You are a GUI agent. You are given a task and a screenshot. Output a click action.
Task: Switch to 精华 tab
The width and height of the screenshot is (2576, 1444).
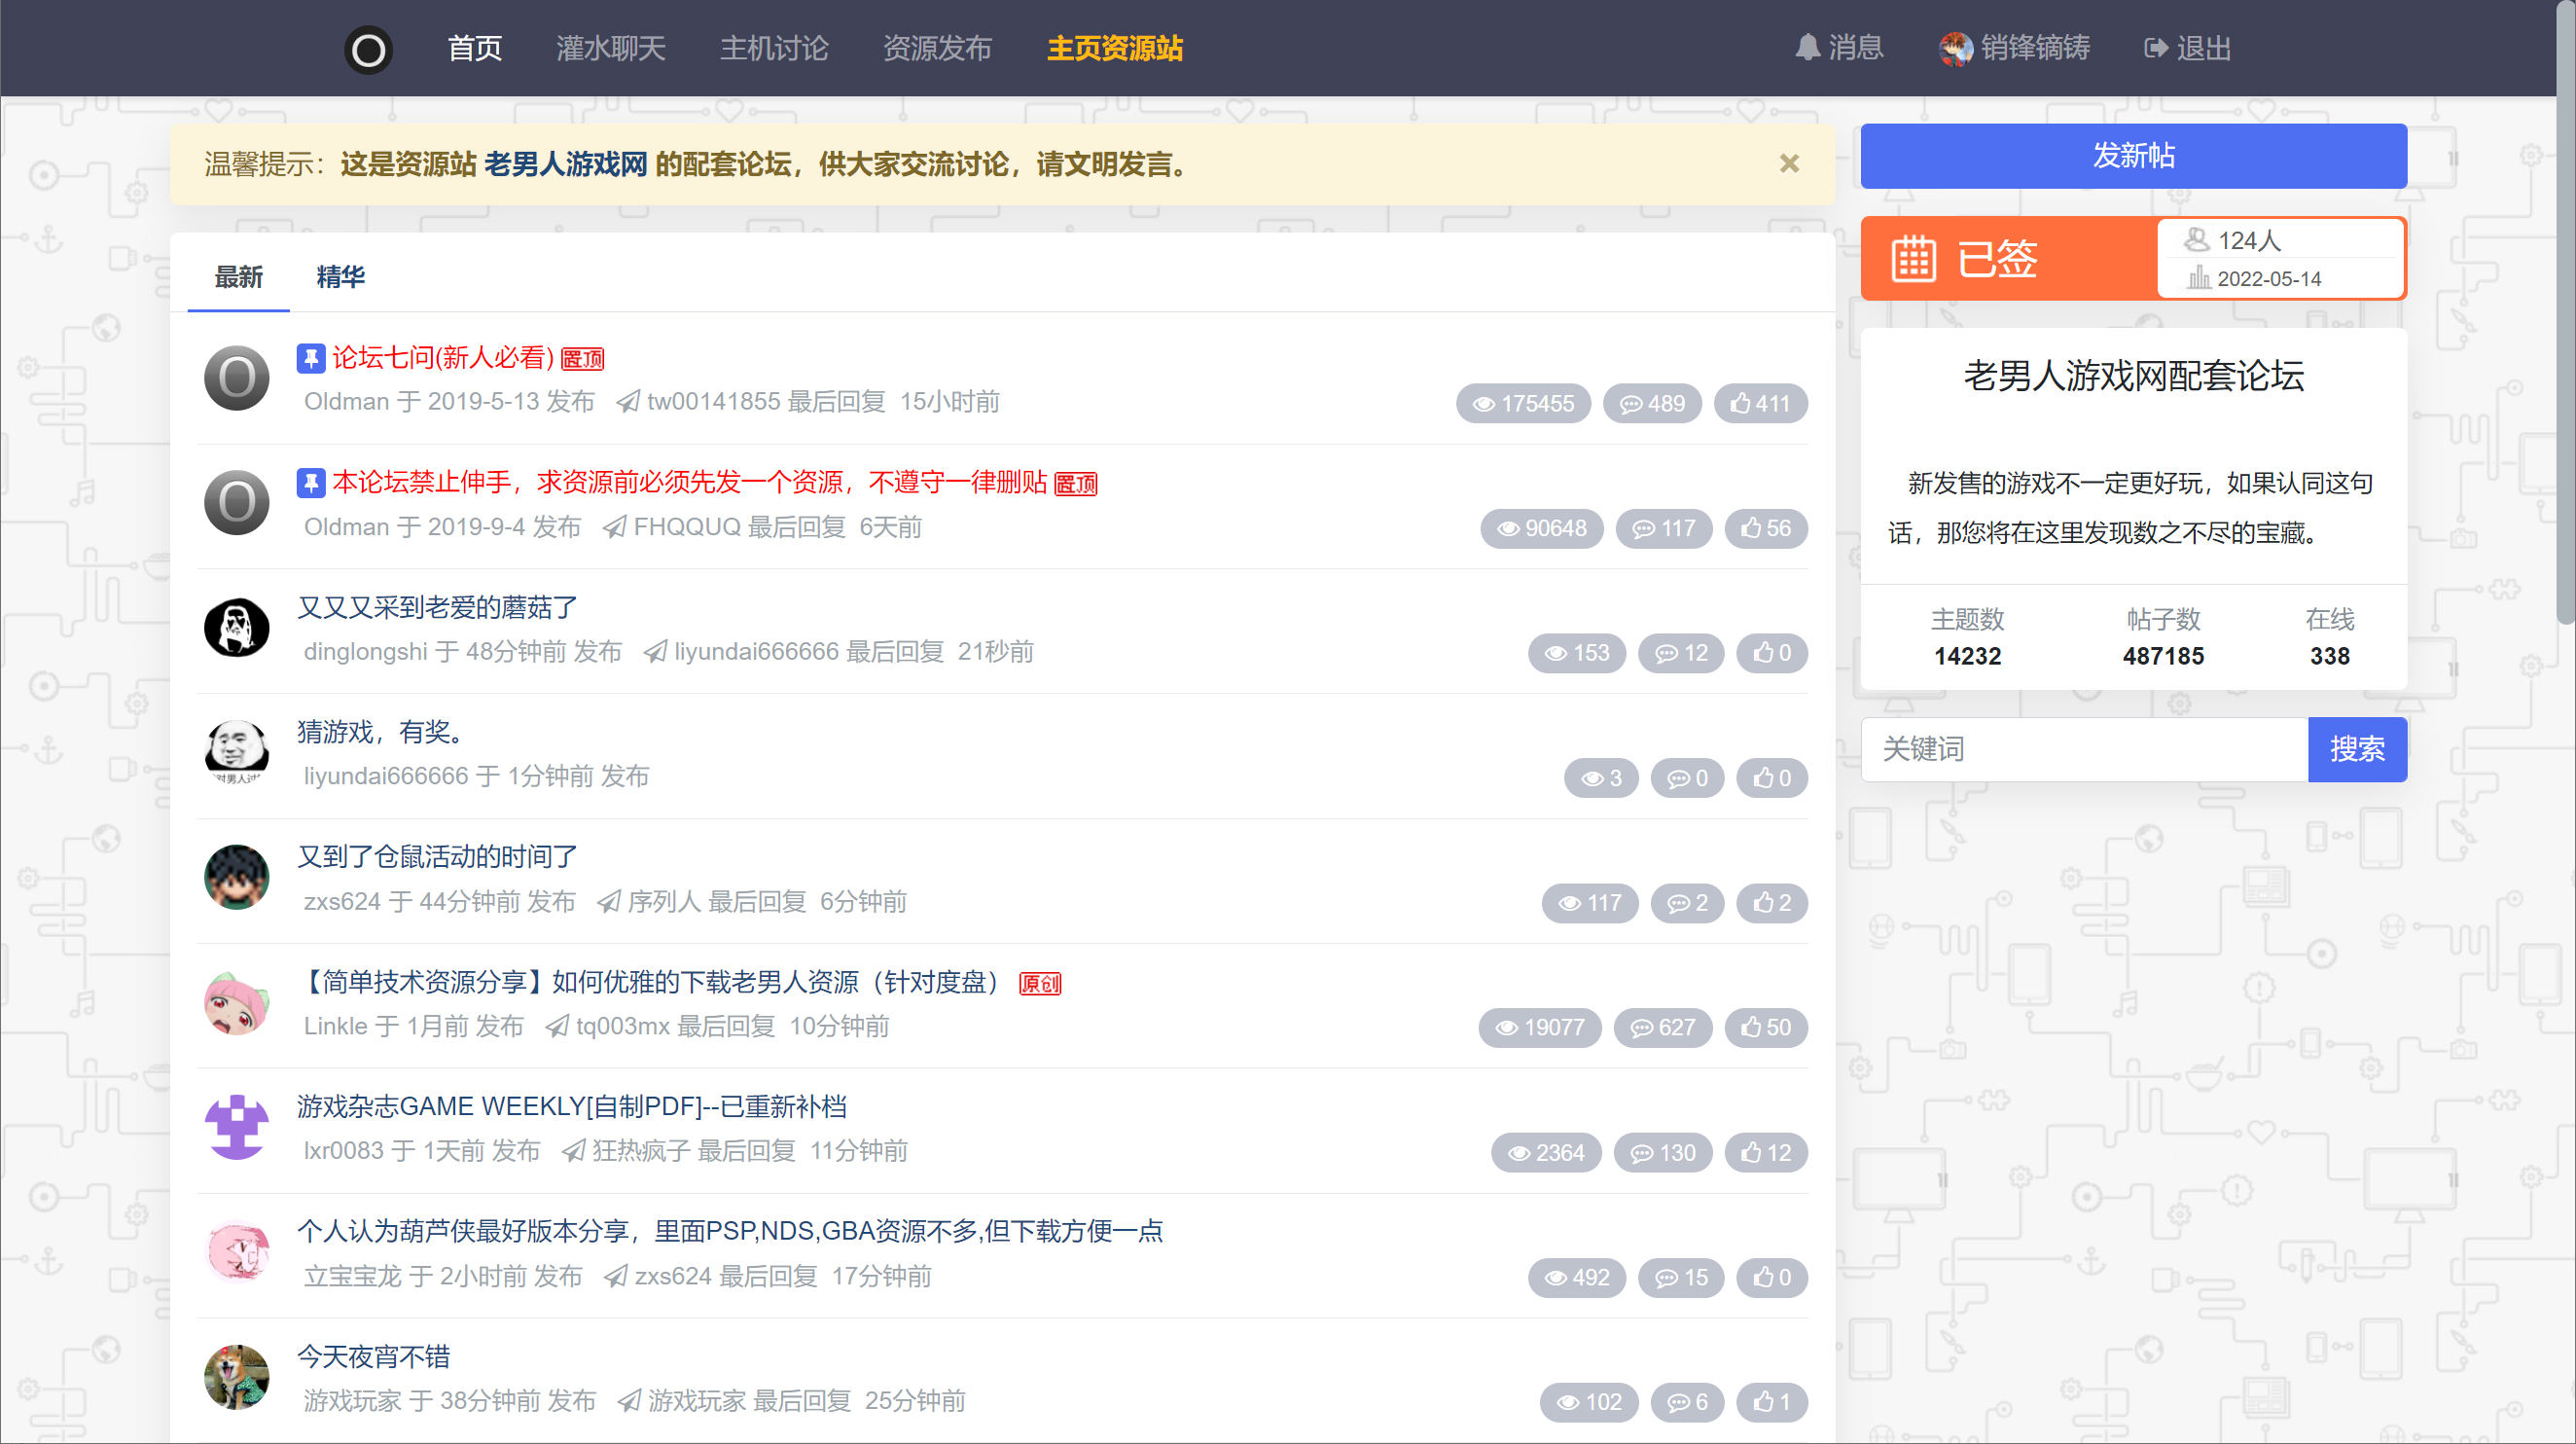coord(341,276)
